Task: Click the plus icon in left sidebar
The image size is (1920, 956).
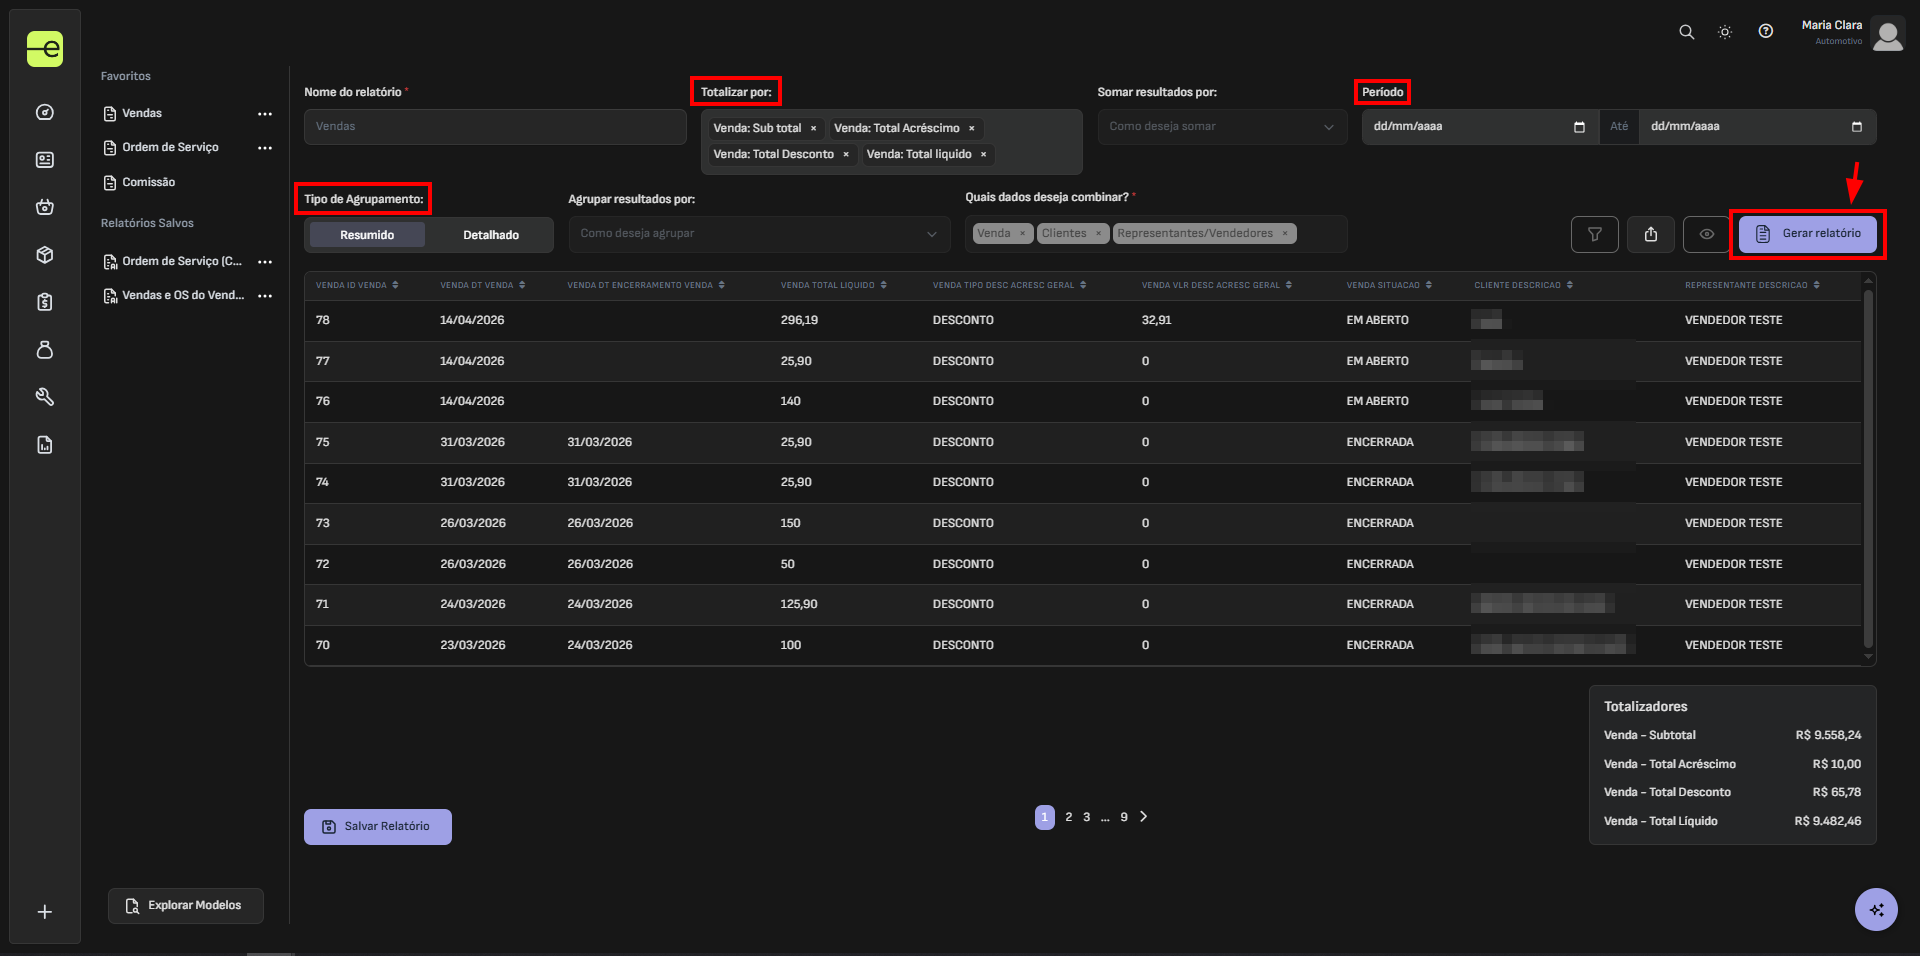Action: 45,912
